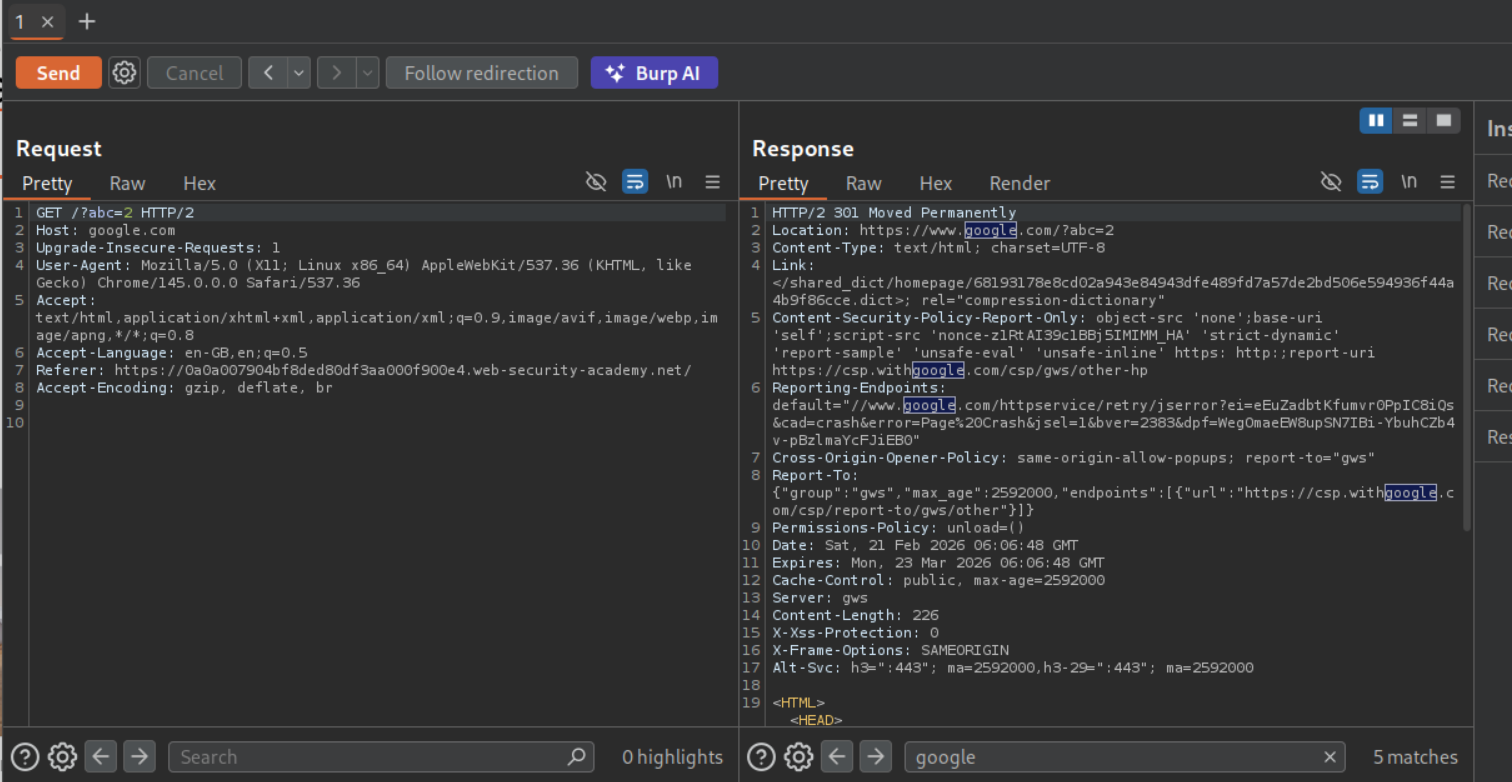1512x782 pixels.
Task: Select side-by-side split layout view
Action: [x=1376, y=121]
